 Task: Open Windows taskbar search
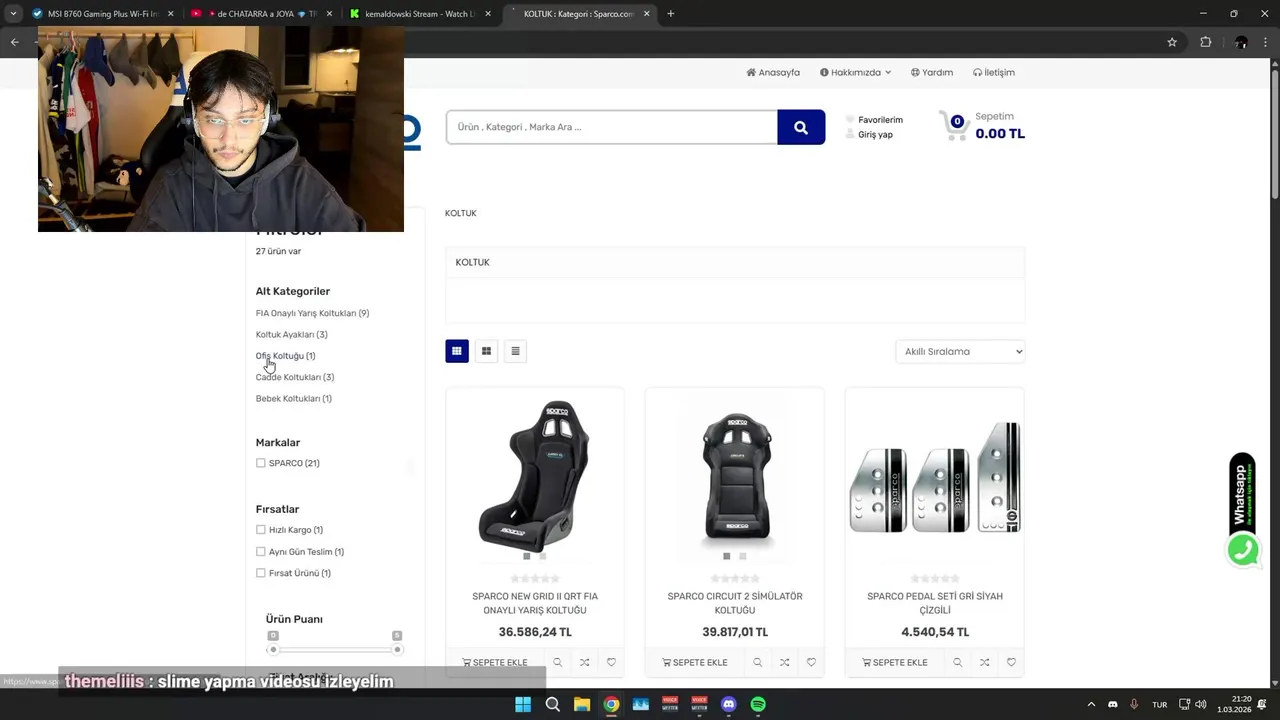point(552,704)
